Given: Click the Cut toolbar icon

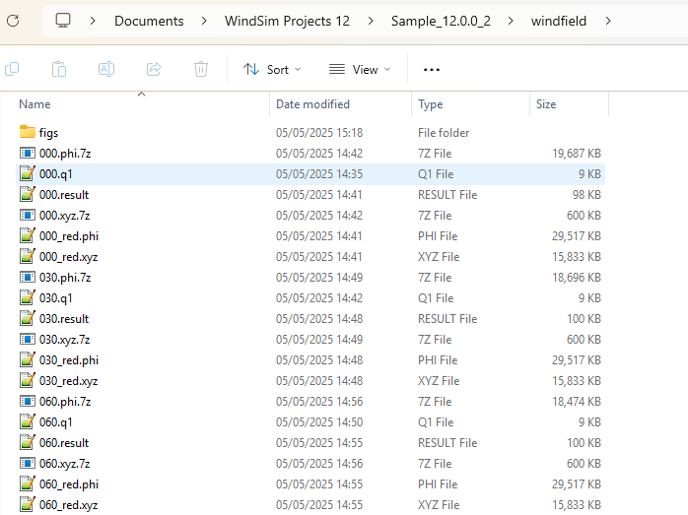Looking at the screenshot, I should (x=12, y=69).
